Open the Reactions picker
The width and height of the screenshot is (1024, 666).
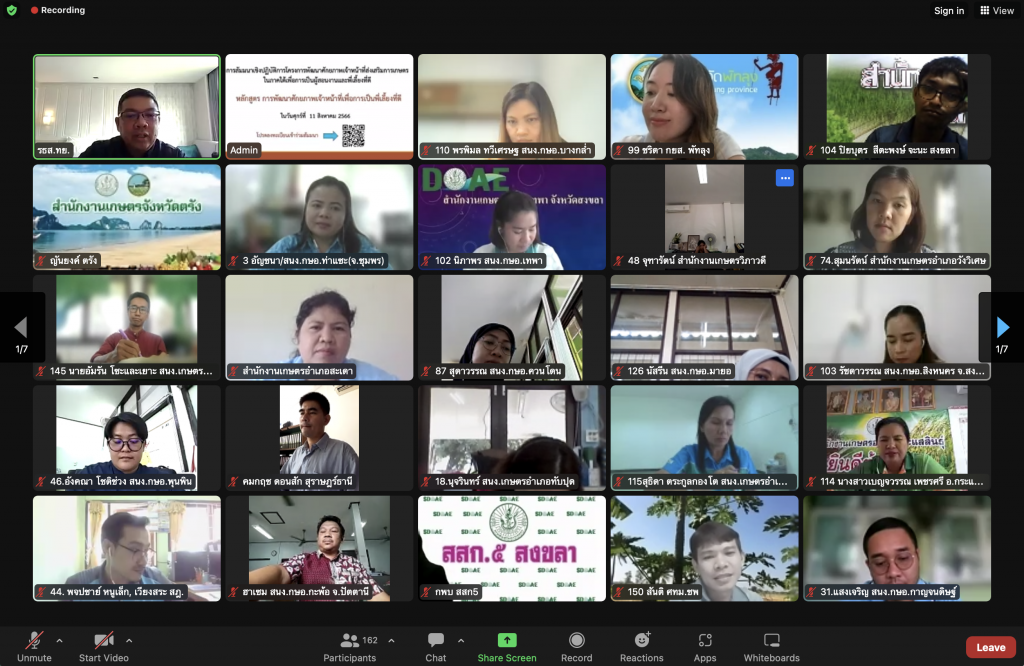[x=641, y=641]
